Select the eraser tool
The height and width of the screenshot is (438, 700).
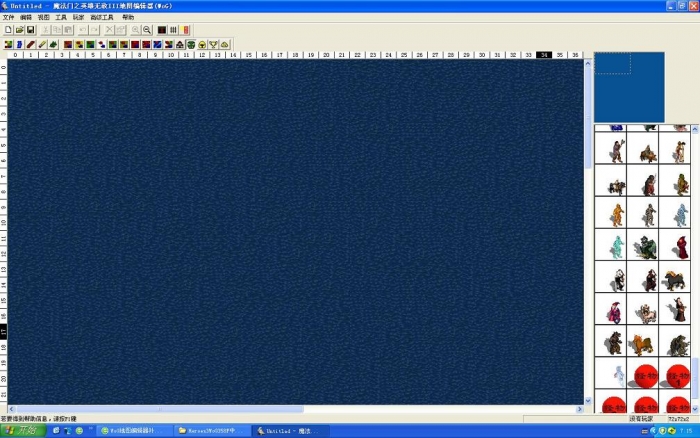[x=42, y=44]
